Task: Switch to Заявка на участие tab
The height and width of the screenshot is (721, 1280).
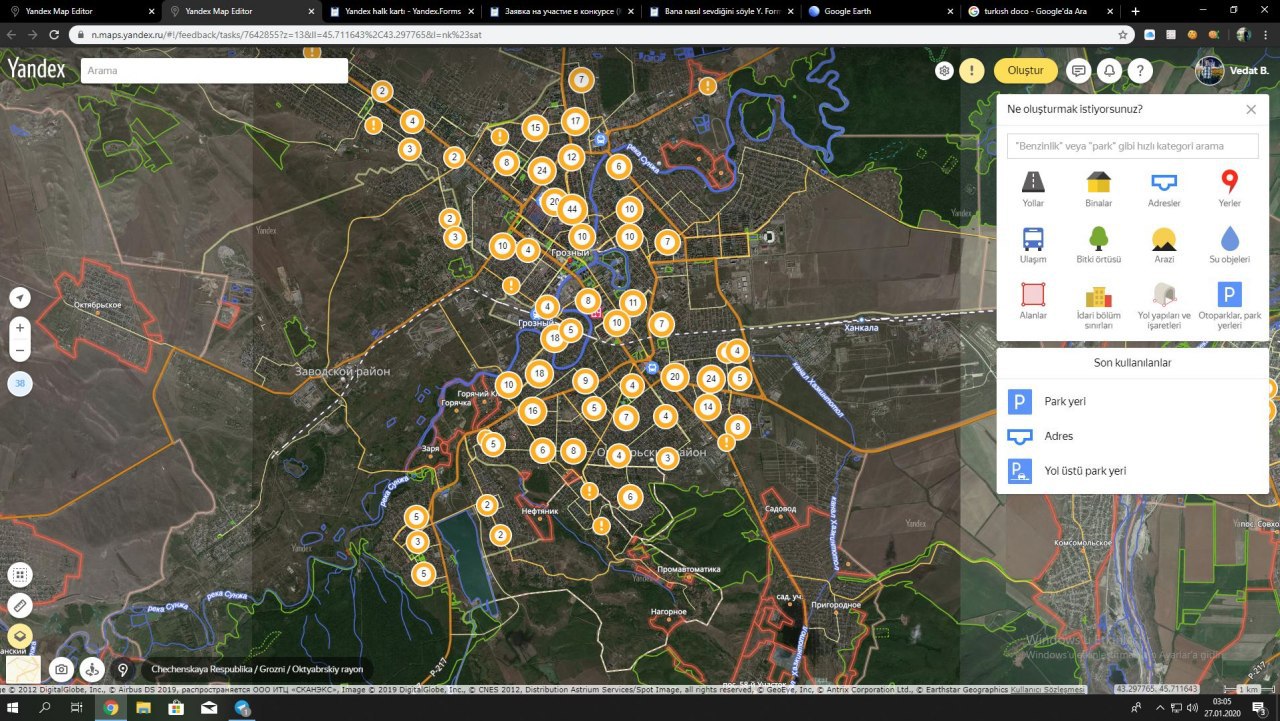Action: pyautogui.click(x=562, y=11)
